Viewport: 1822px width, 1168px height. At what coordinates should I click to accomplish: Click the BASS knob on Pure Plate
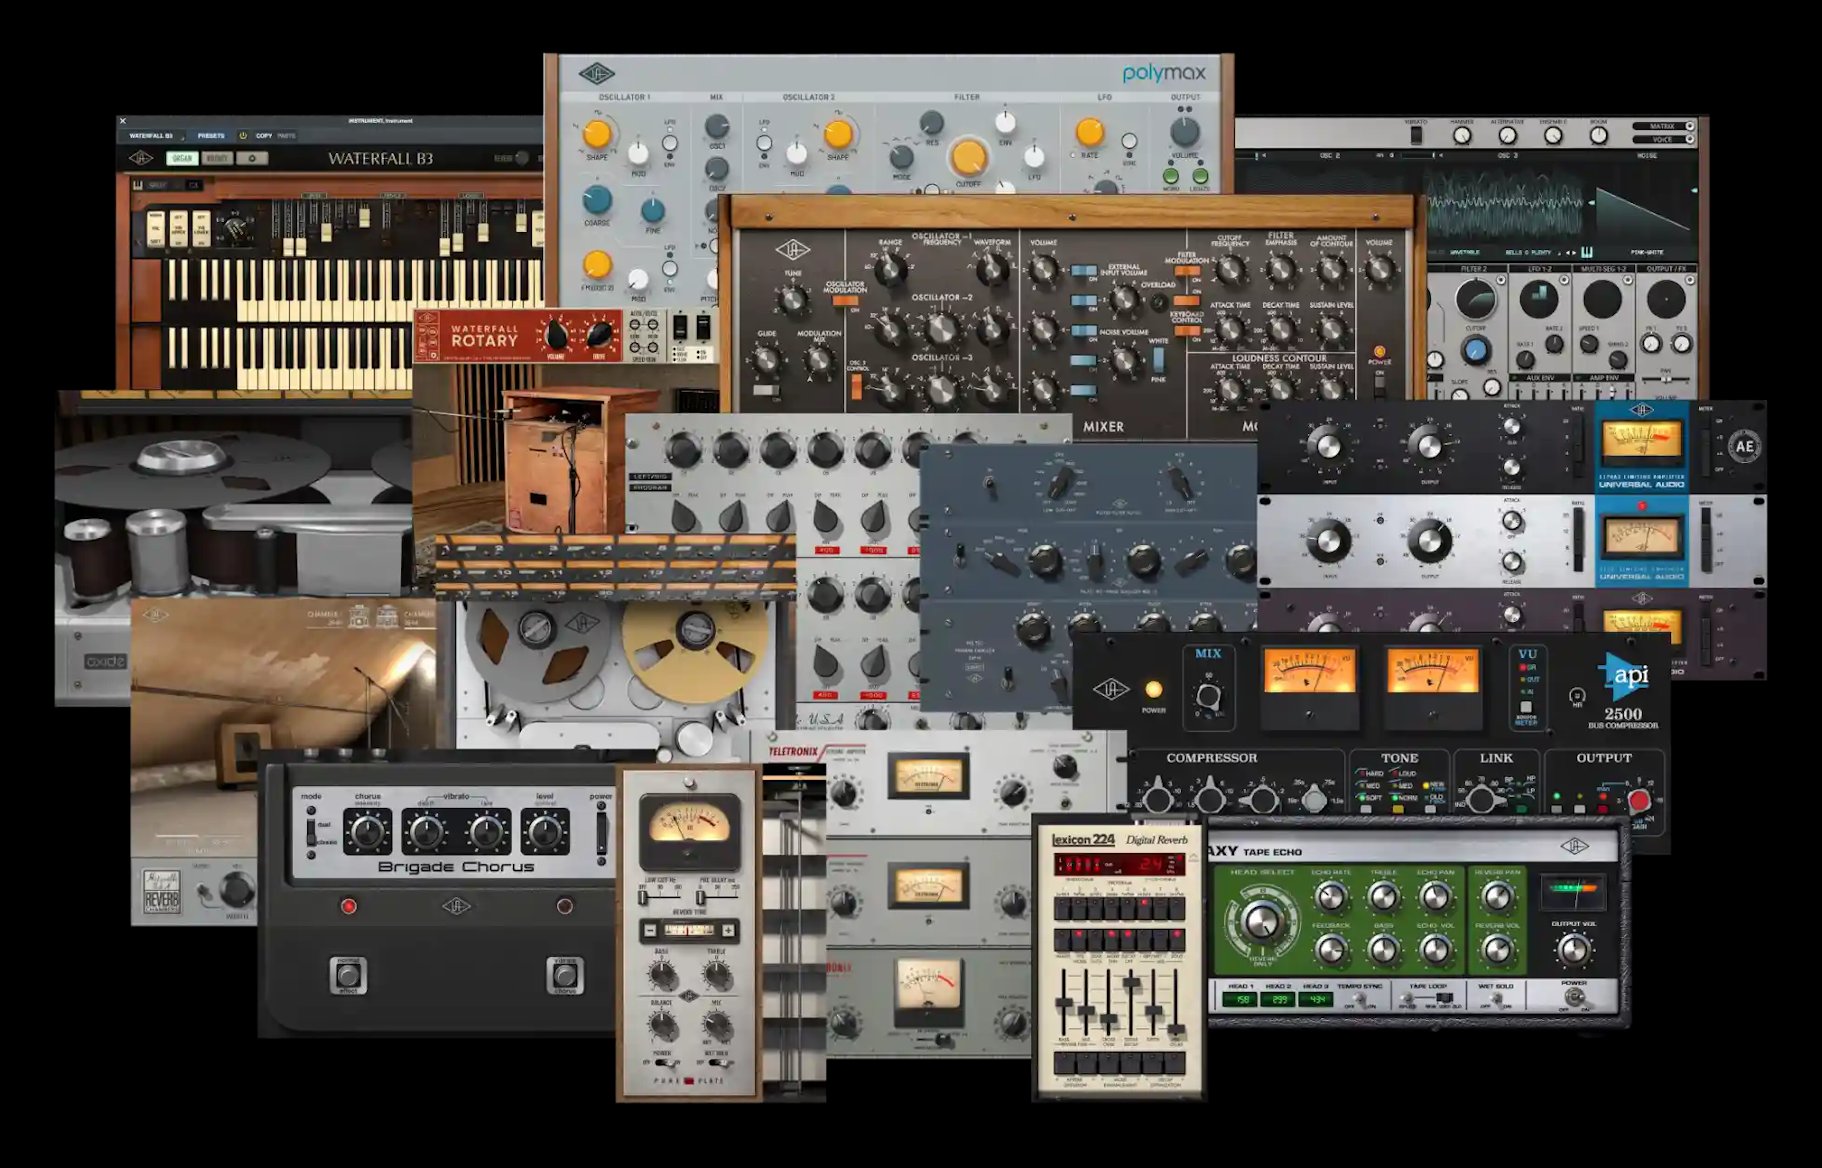tap(661, 975)
